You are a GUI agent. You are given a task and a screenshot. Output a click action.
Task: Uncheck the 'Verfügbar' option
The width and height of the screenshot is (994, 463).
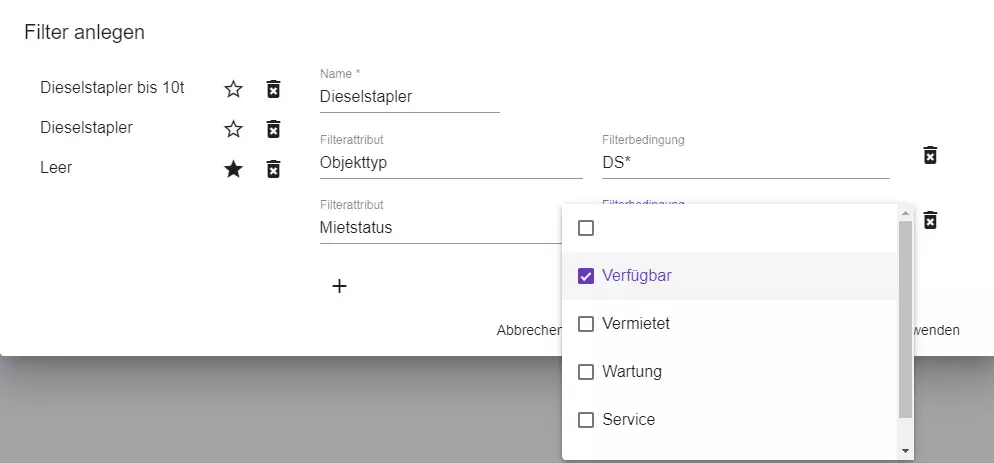click(586, 276)
